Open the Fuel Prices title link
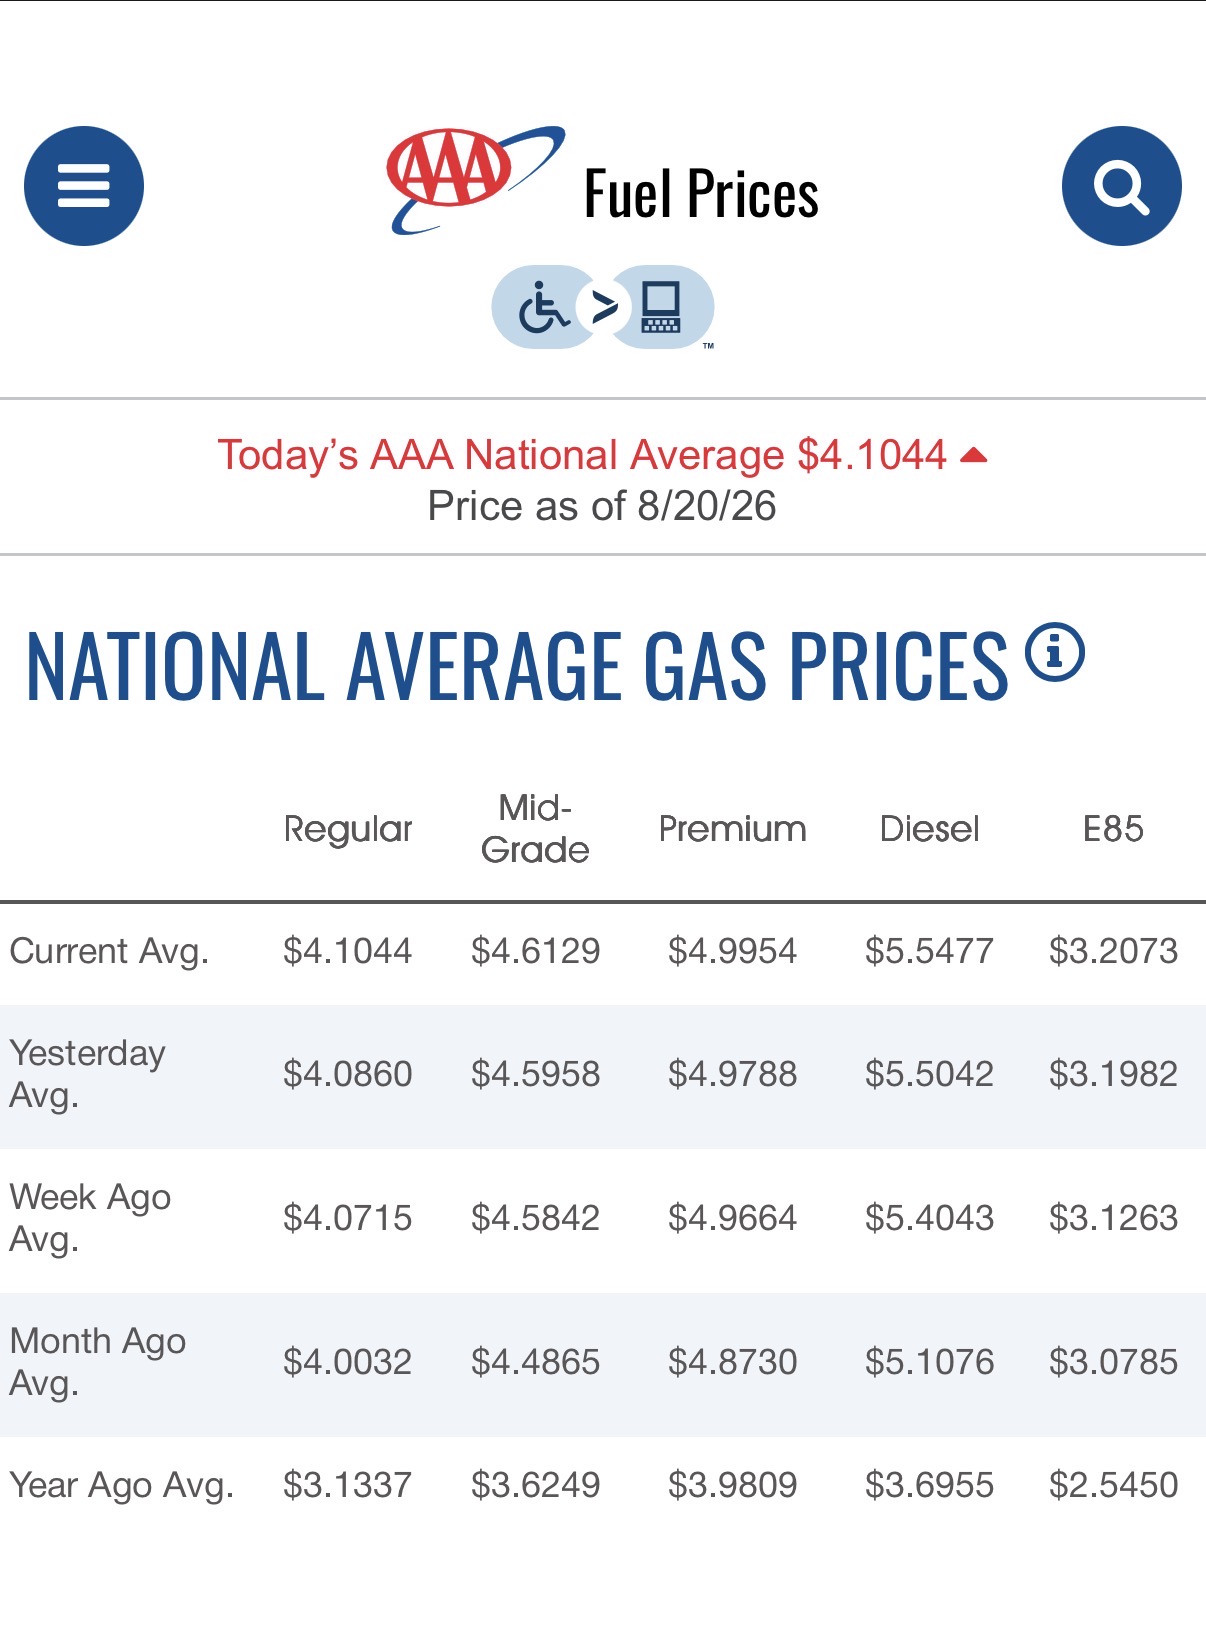 (x=701, y=194)
